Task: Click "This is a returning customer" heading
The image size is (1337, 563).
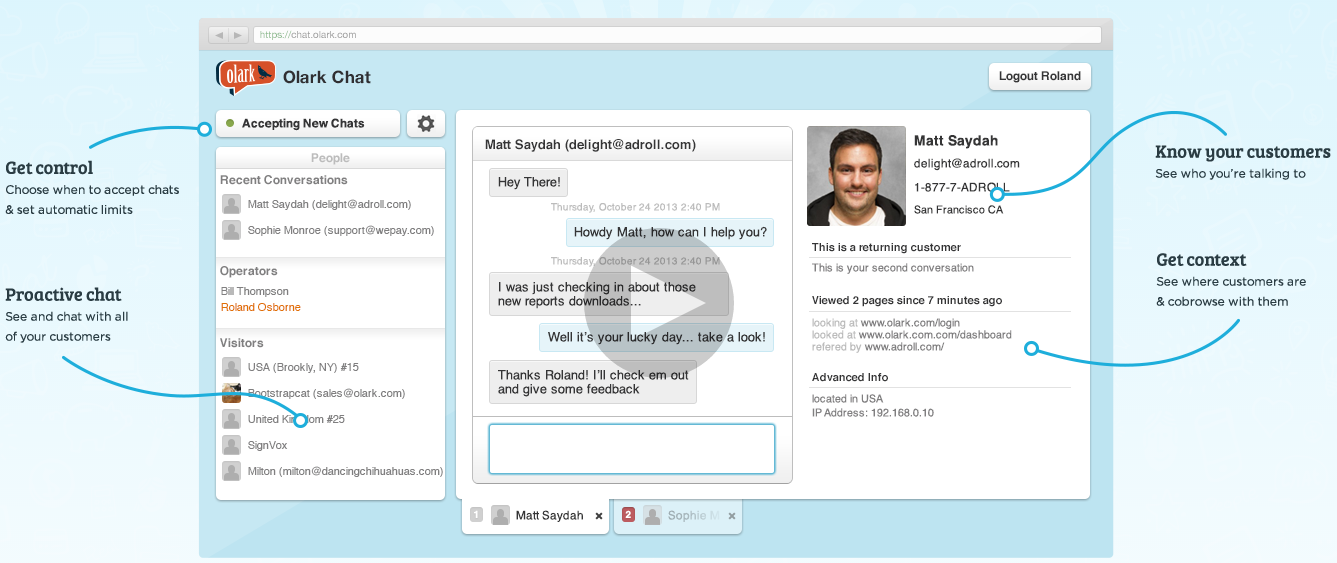Action: [x=886, y=247]
